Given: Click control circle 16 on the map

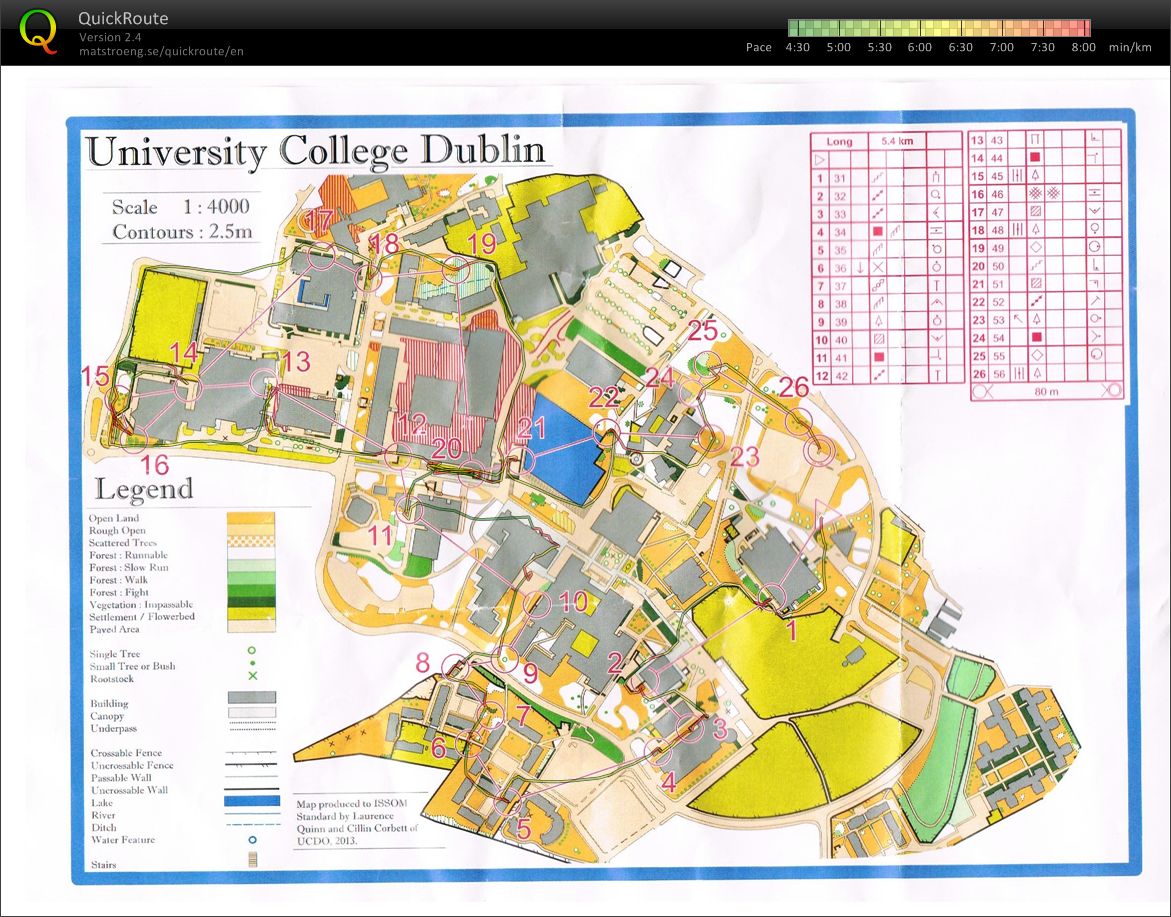Looking at the screenshot, I should click(x=134, y=440).
